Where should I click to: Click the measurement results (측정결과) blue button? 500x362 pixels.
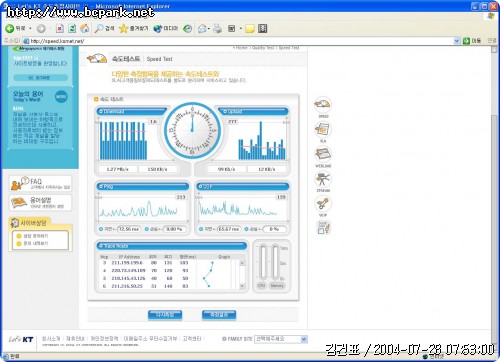click(x=219, y=315)
